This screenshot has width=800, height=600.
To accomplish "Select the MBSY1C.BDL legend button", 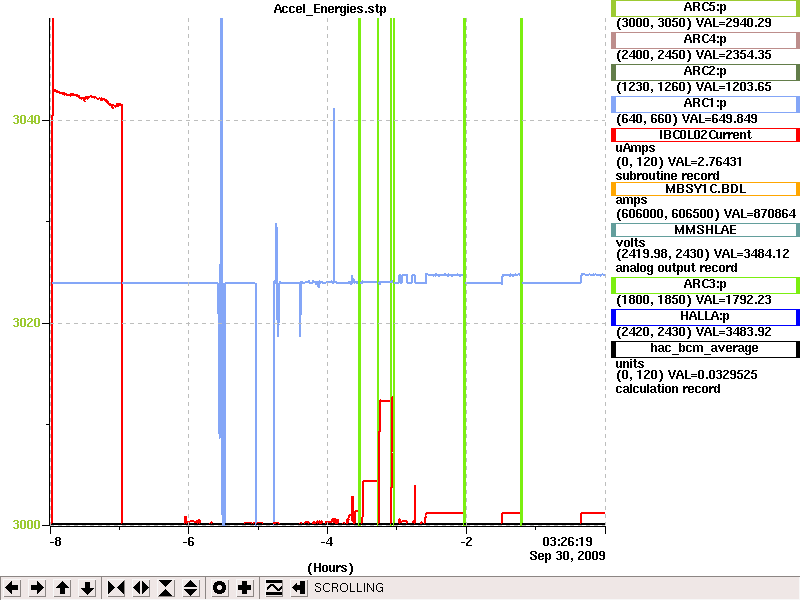I will tap(705, 189).
